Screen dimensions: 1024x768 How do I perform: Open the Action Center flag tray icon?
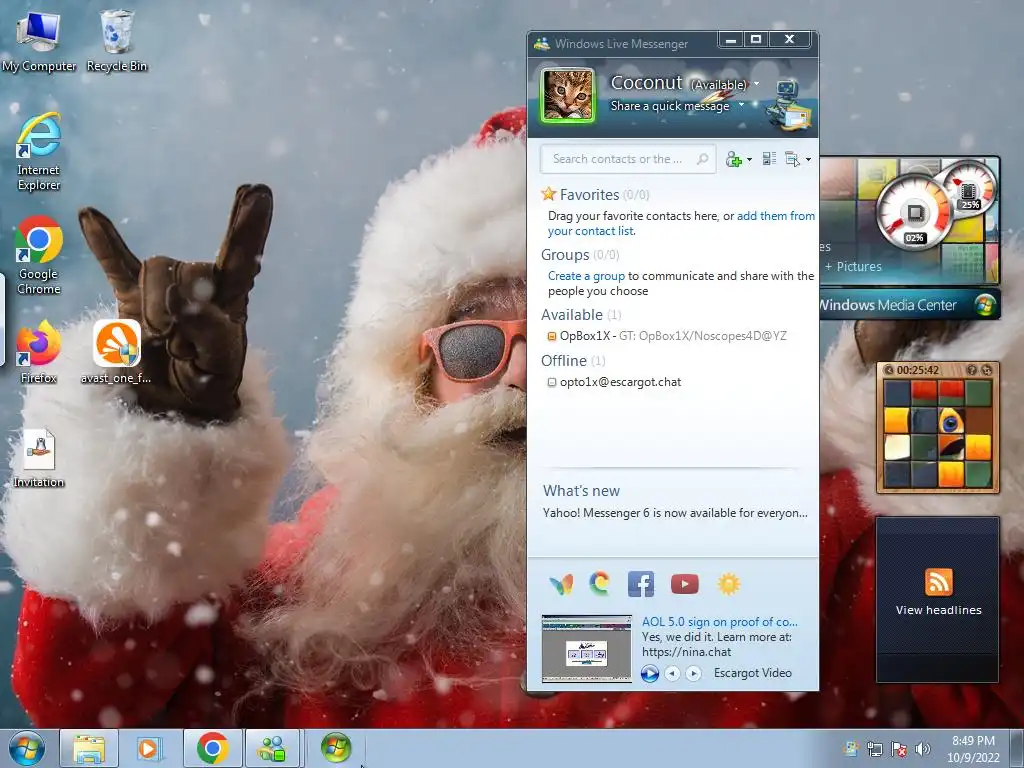(x=899, y=749)
